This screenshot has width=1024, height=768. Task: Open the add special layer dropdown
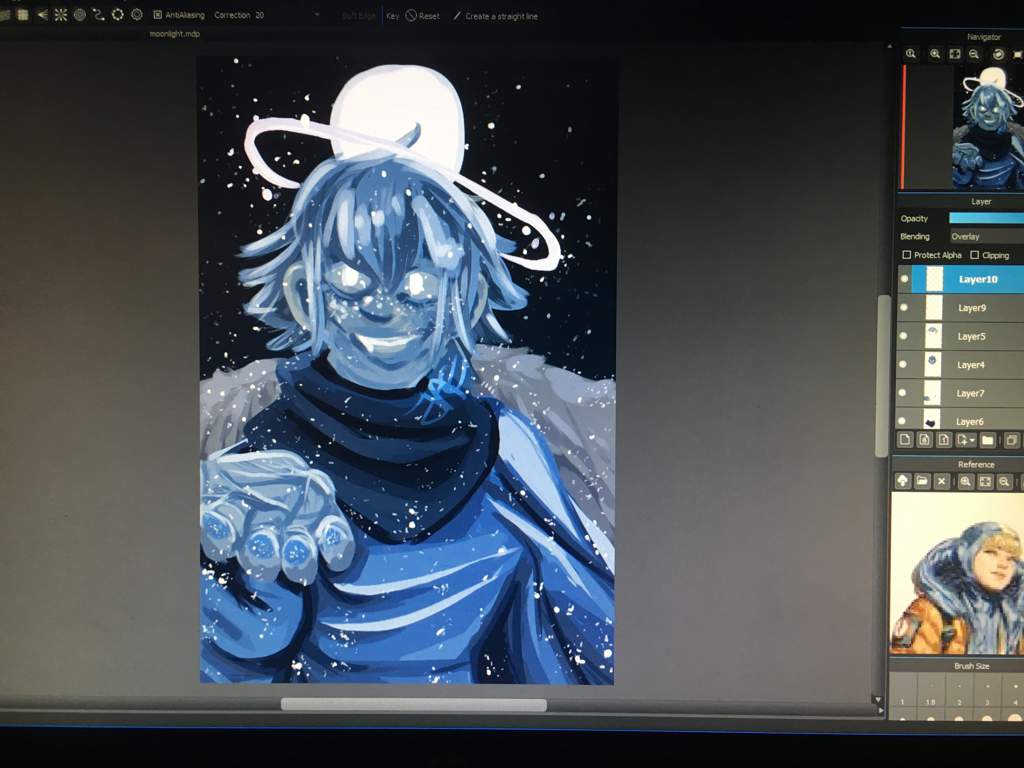coord(965,440)
